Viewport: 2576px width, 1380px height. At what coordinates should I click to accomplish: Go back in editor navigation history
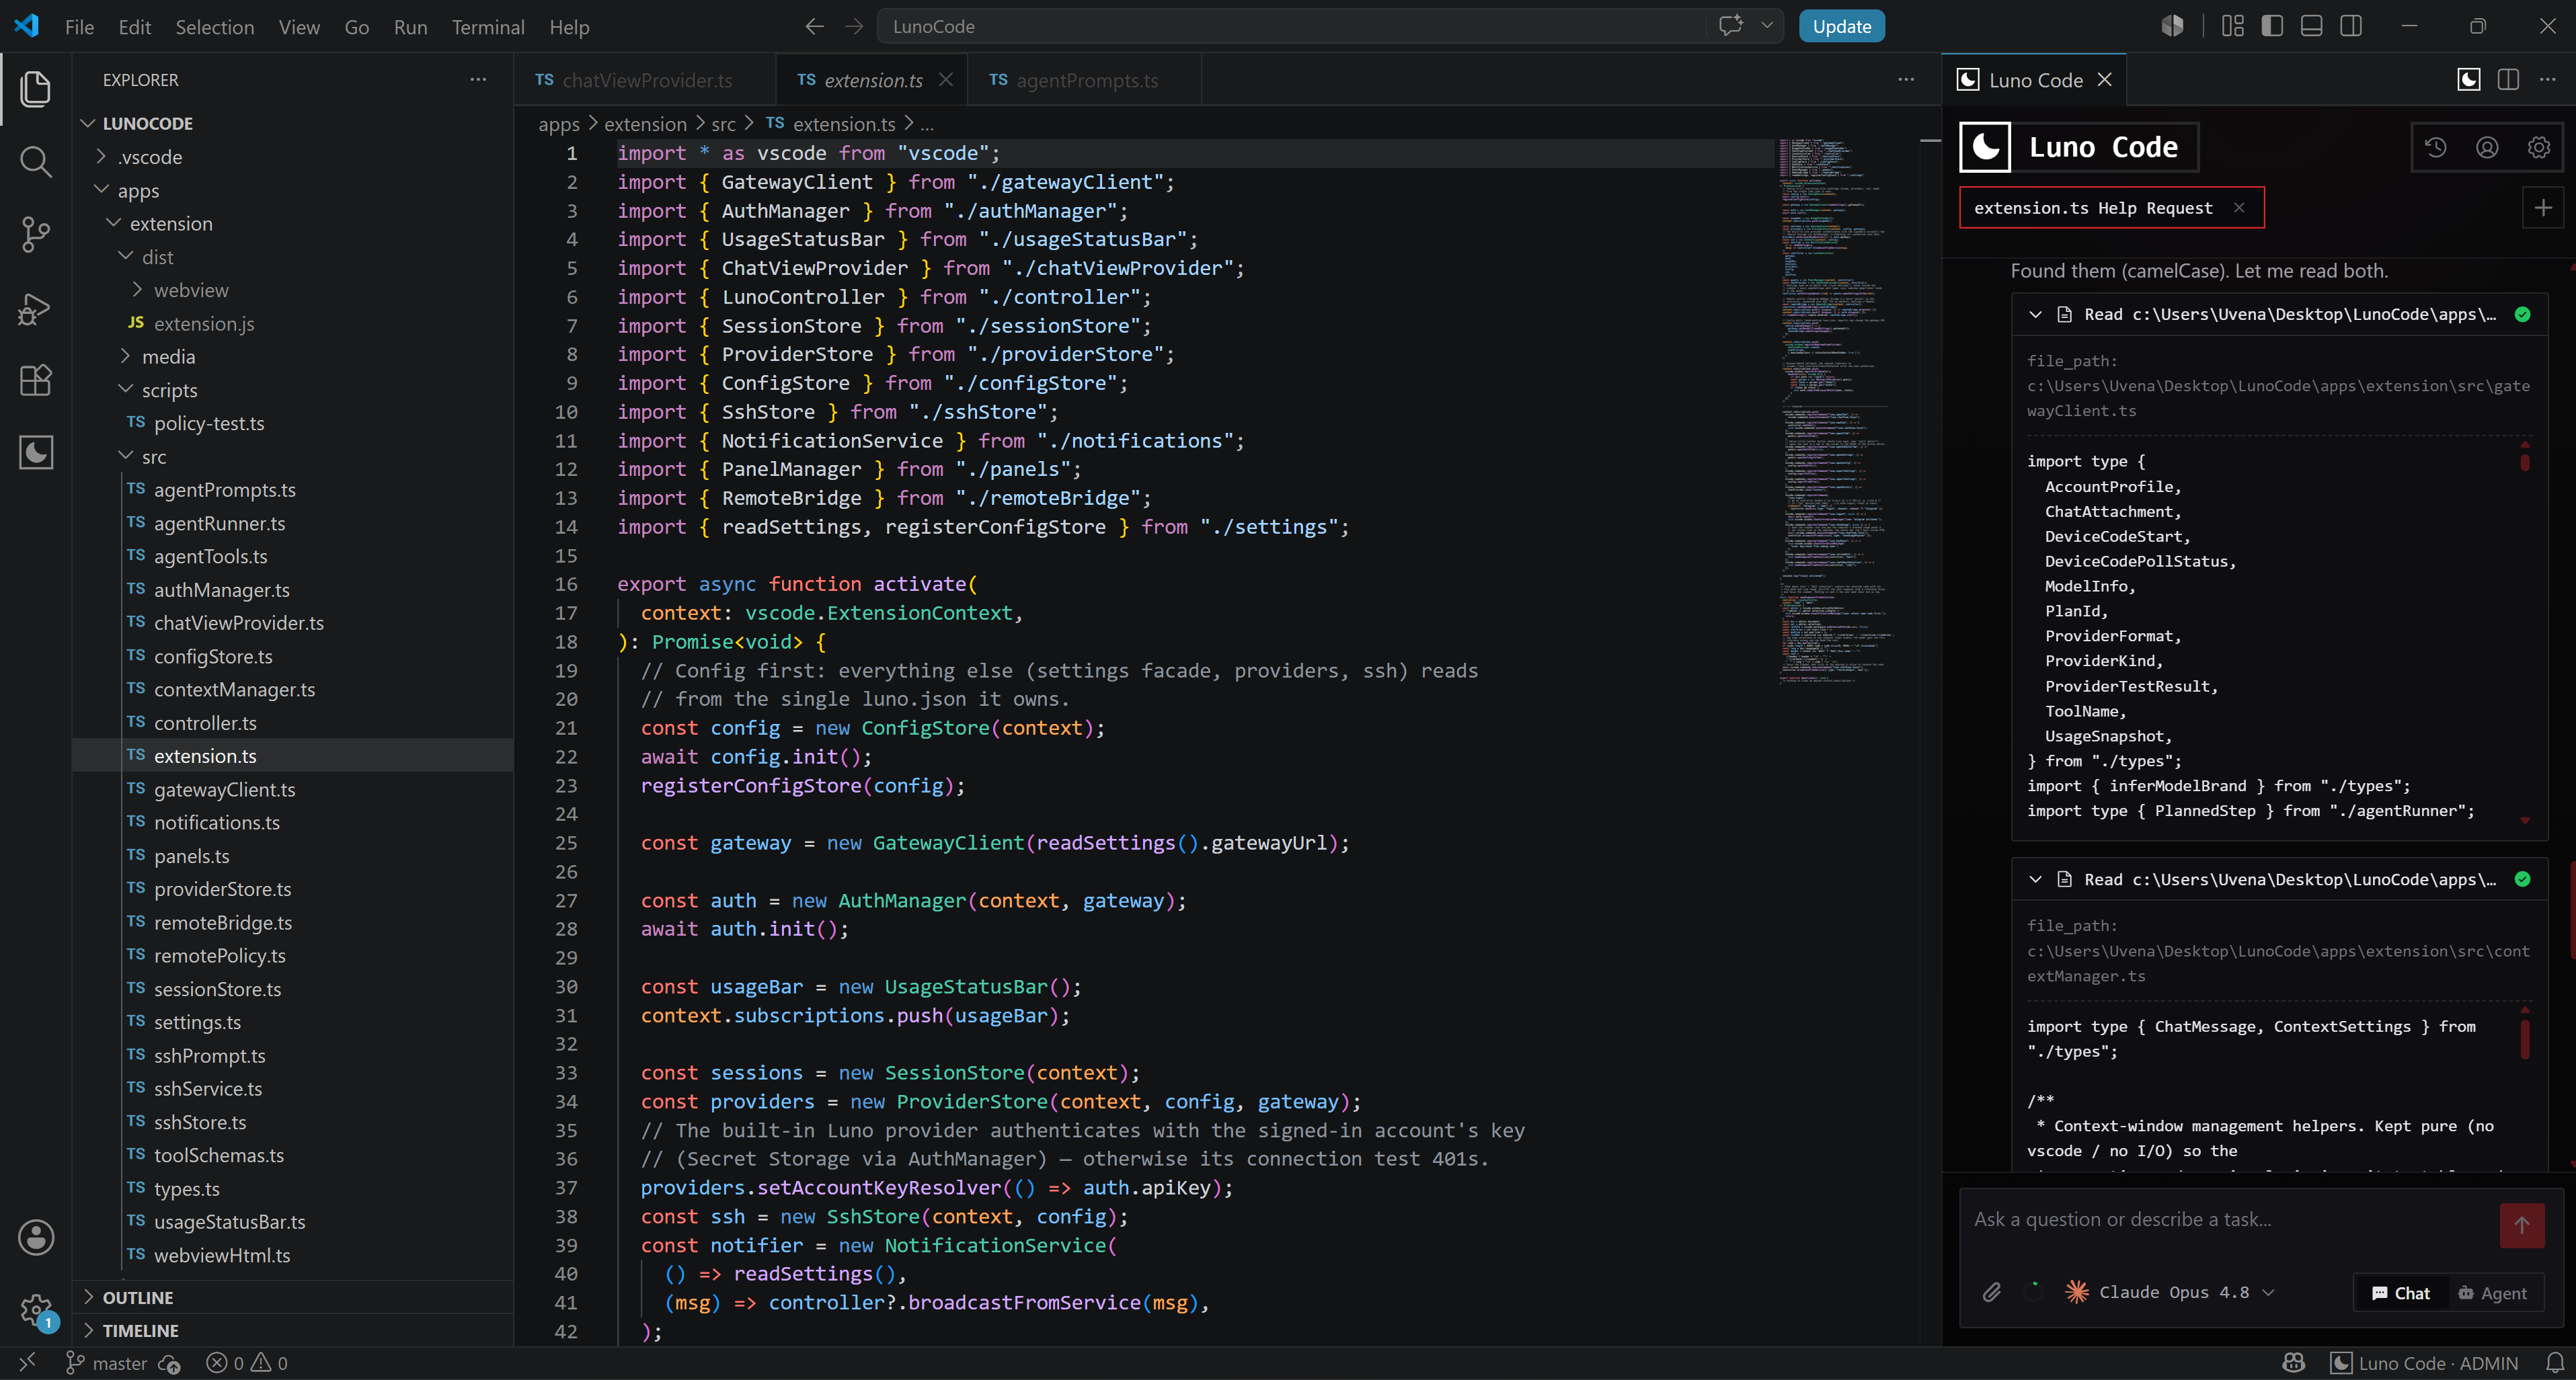[815, 27]
